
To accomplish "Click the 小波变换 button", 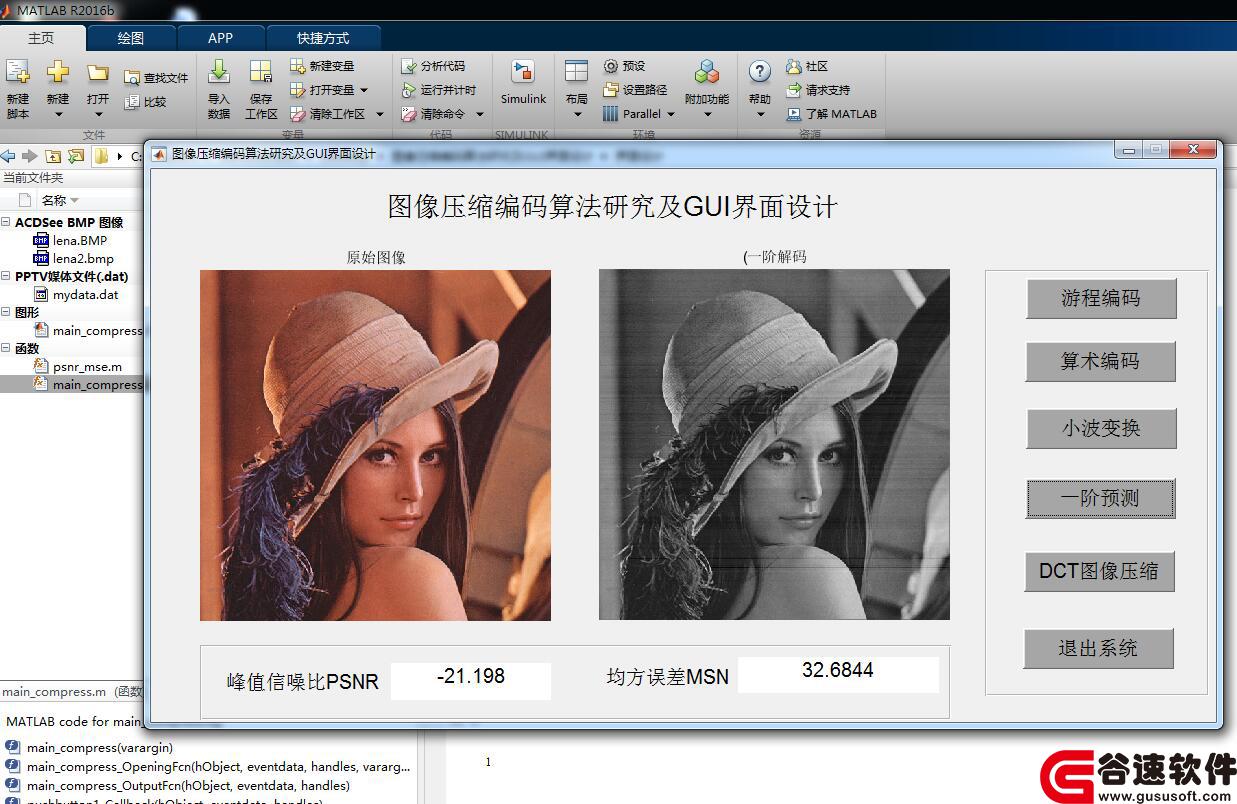I will pos(1101,428).
